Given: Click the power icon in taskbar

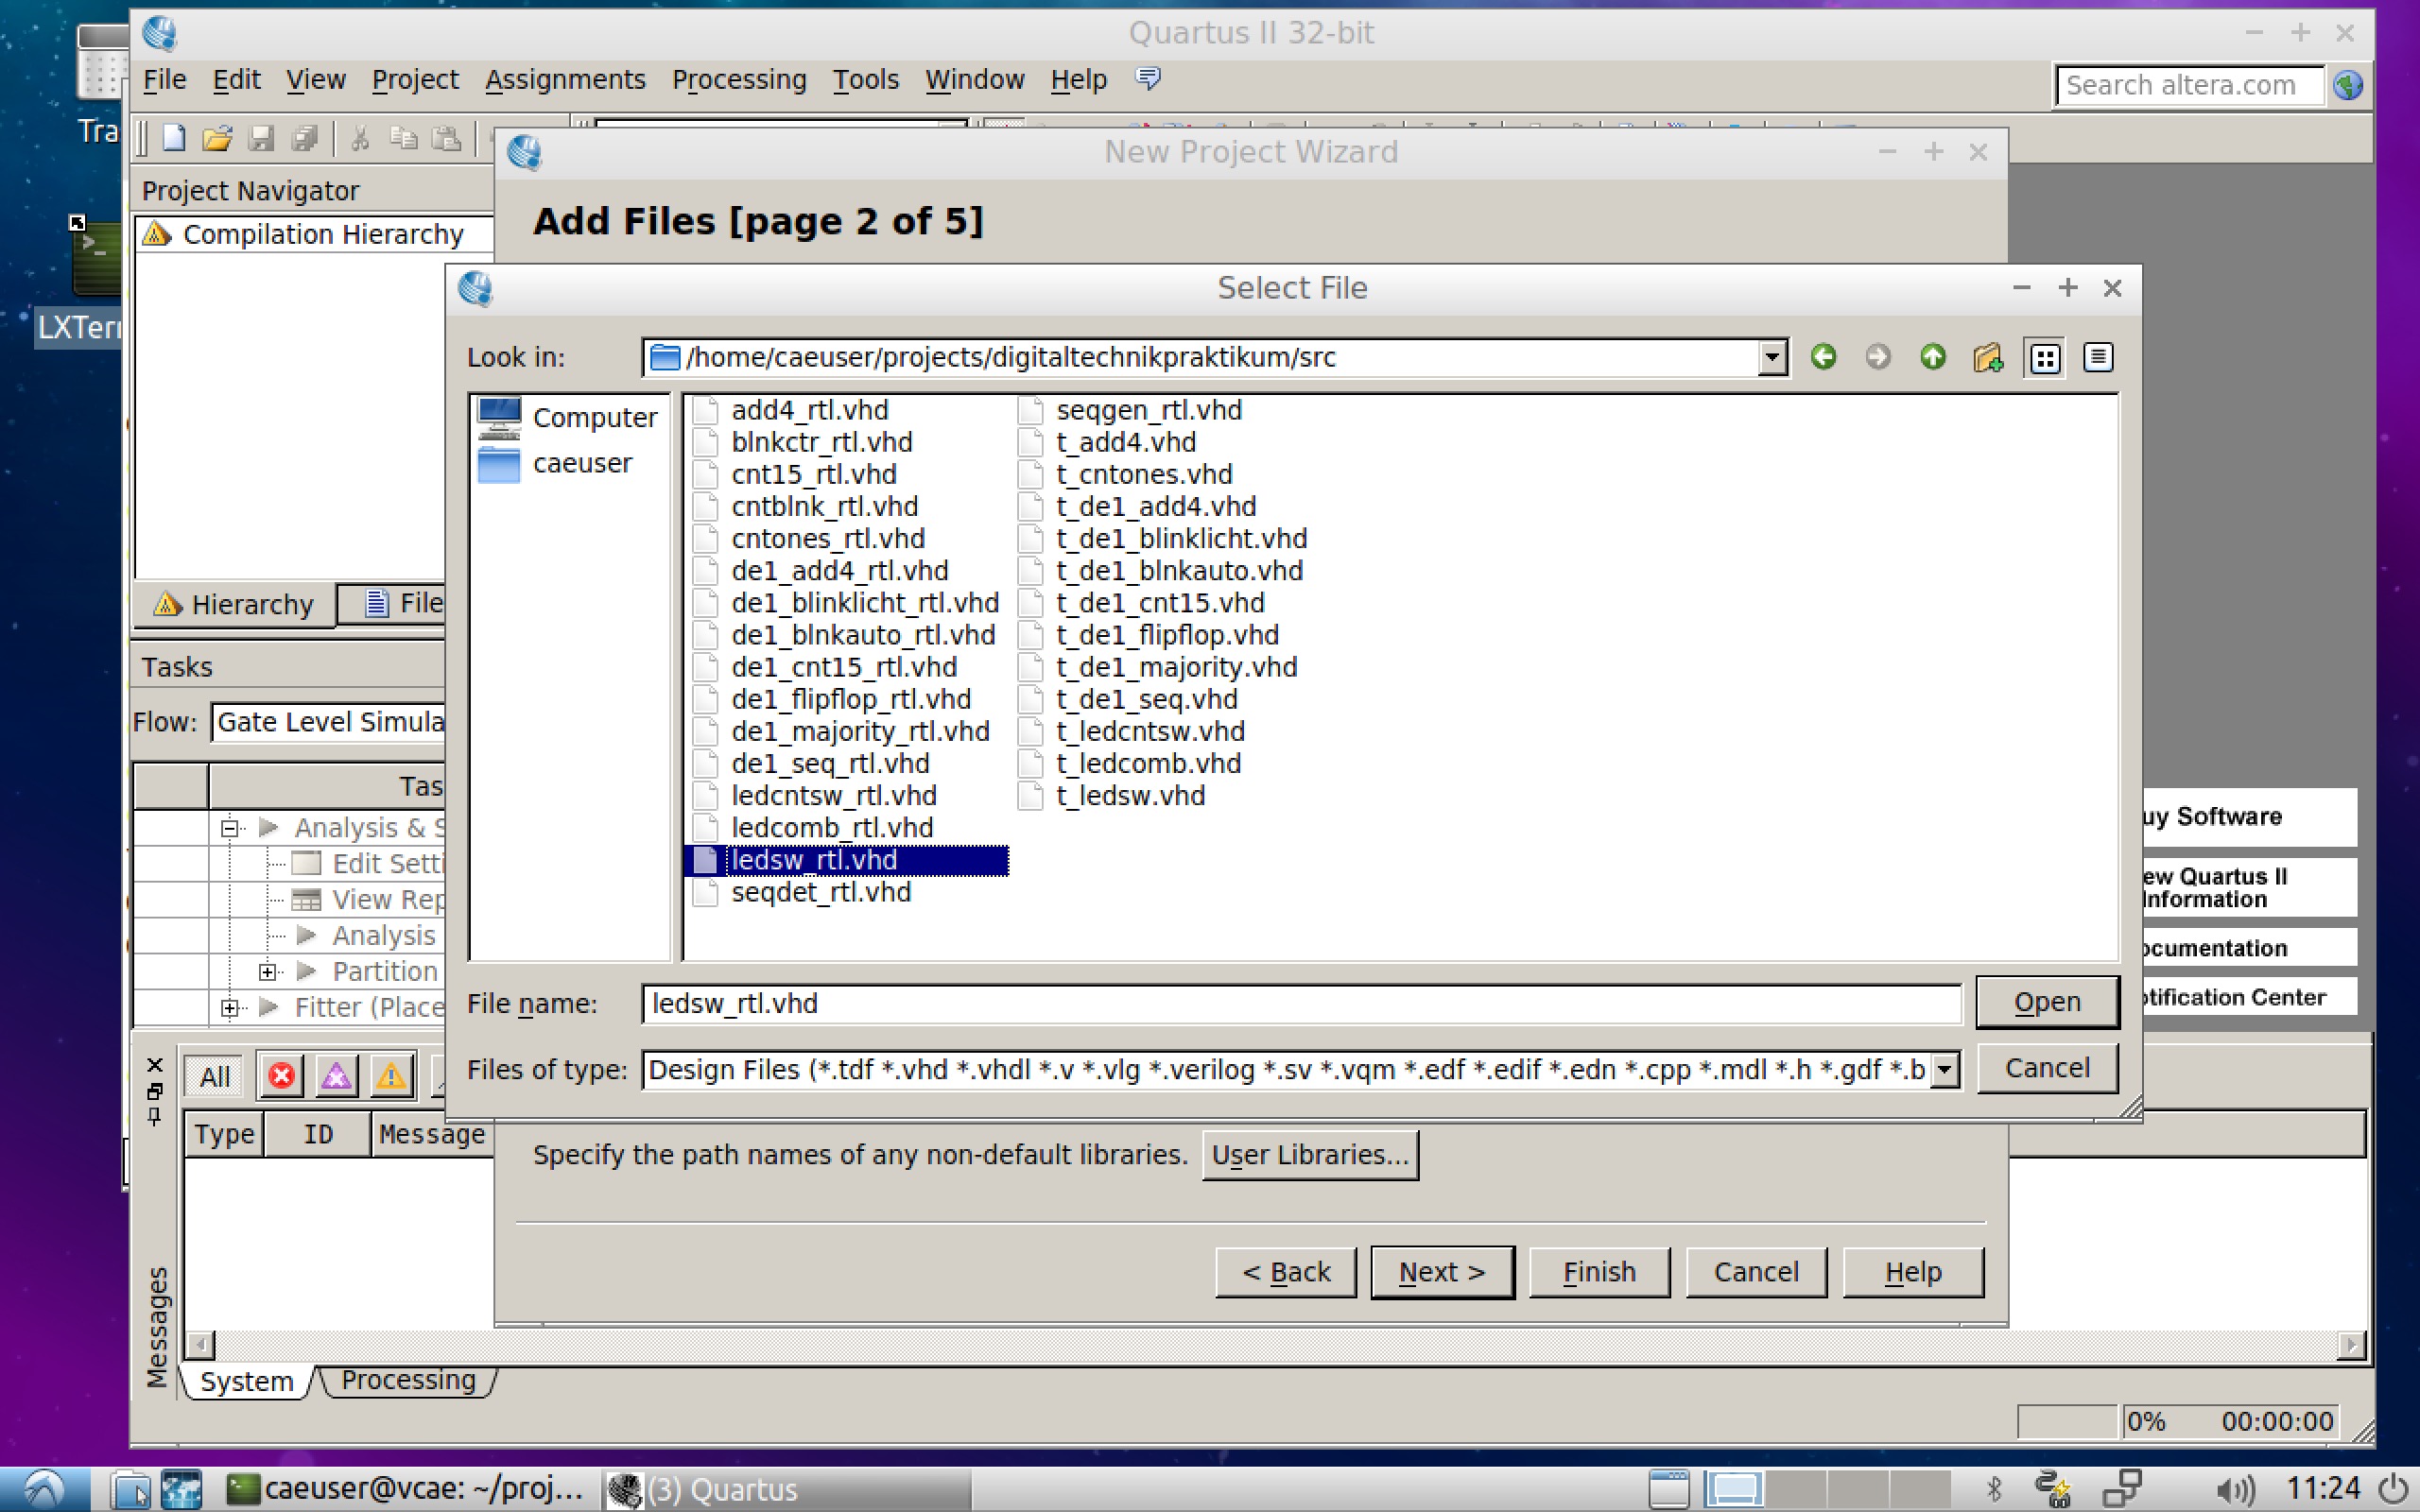Looking at the screenshot, I should tap(2394, 1490).
